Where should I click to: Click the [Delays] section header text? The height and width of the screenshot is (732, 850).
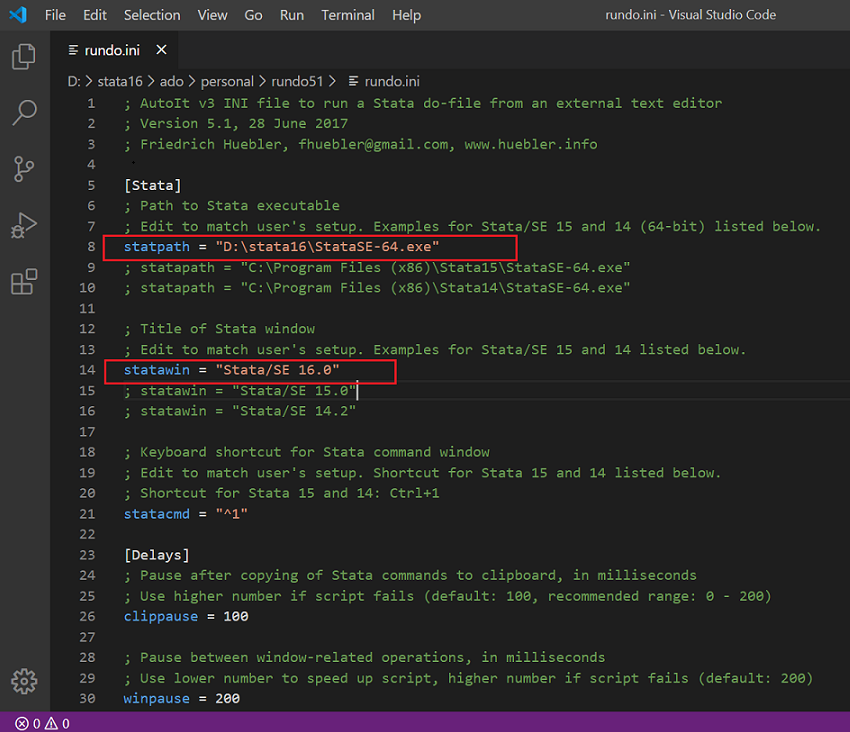pos(157,555)
